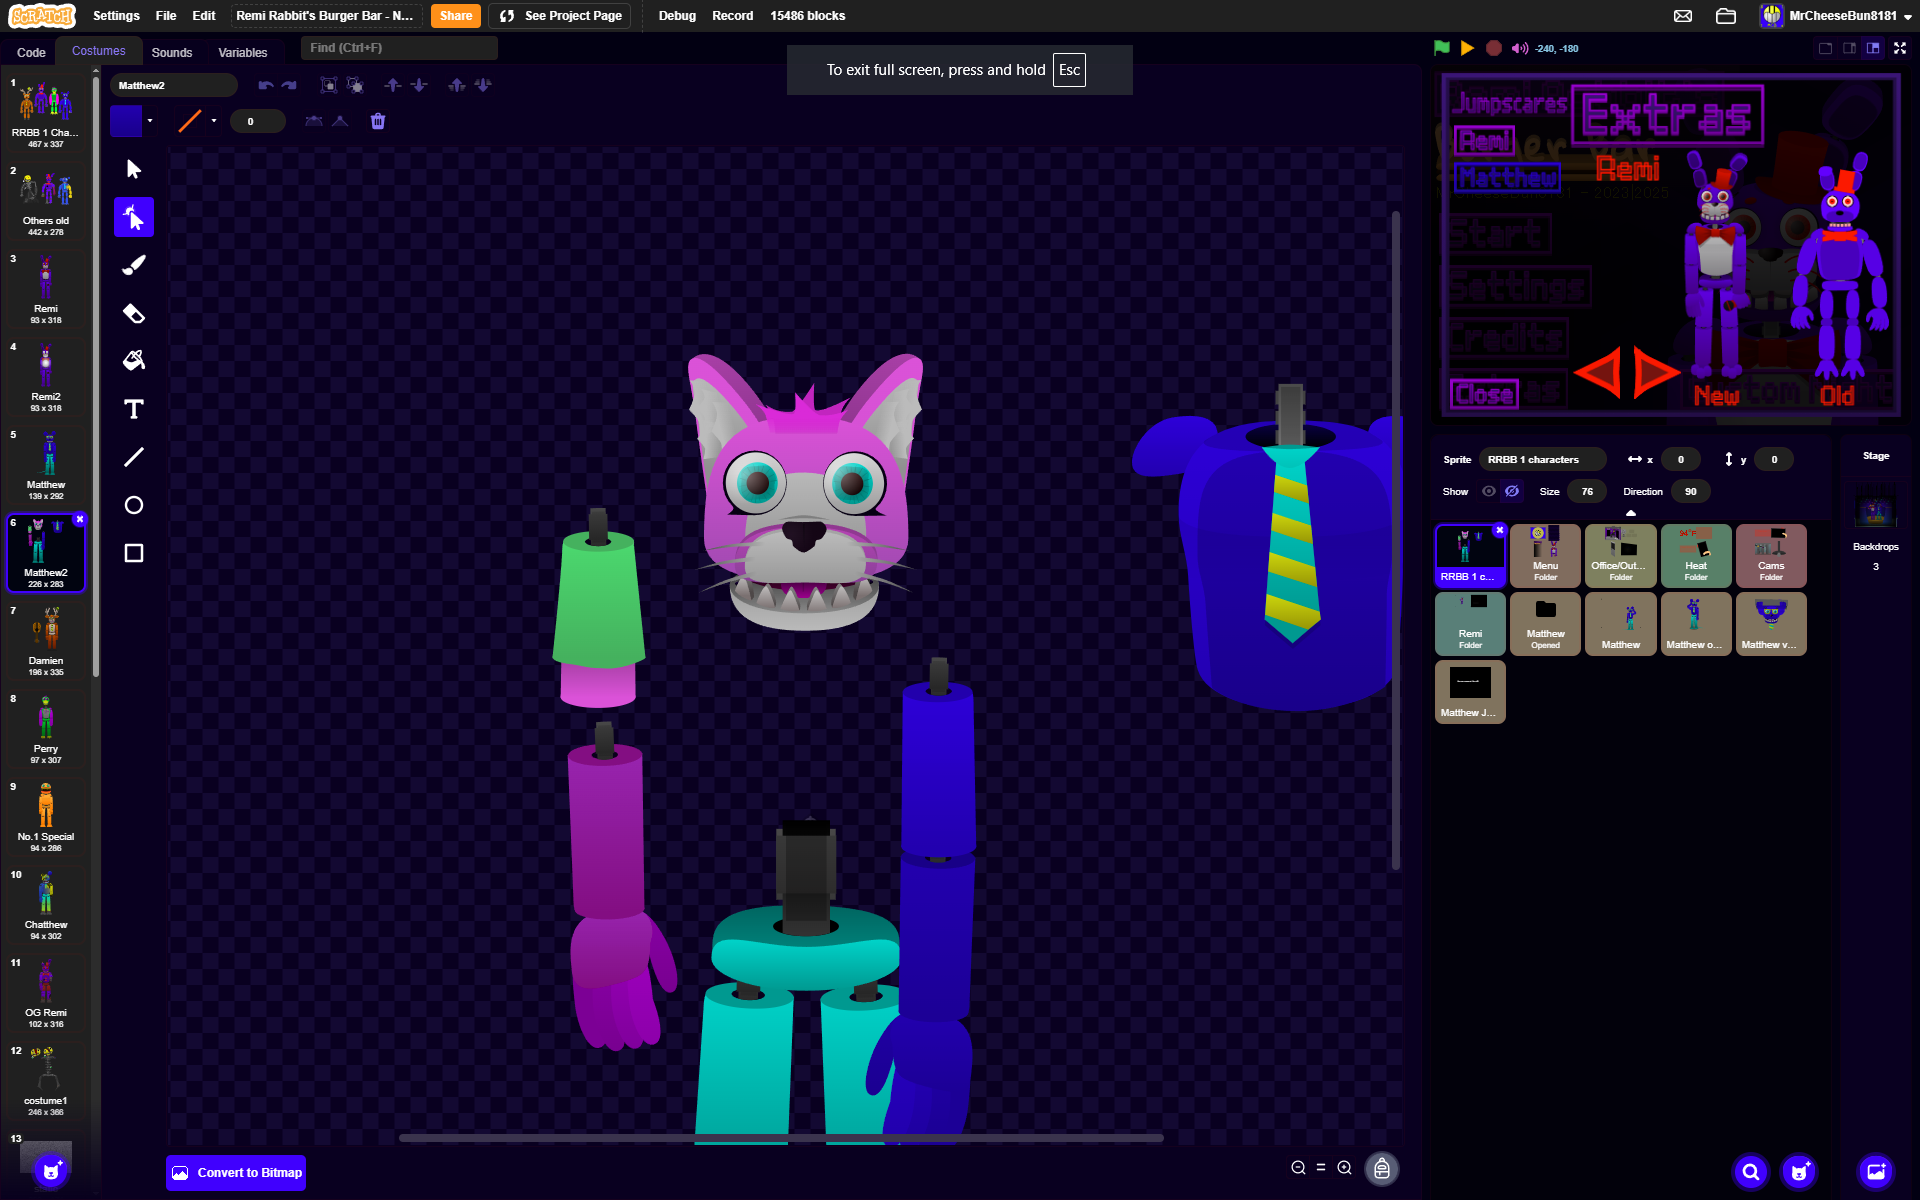Bring selection to Front
The width and height of the screenshot is (1920, 1200).
pos(457,86)
